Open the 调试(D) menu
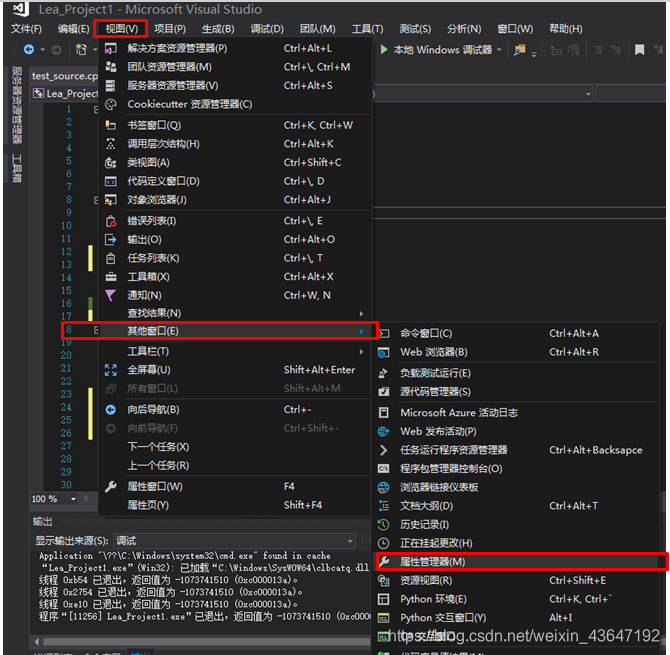The width and height of the screenshot is (670, 655). (x=267, y=29)
